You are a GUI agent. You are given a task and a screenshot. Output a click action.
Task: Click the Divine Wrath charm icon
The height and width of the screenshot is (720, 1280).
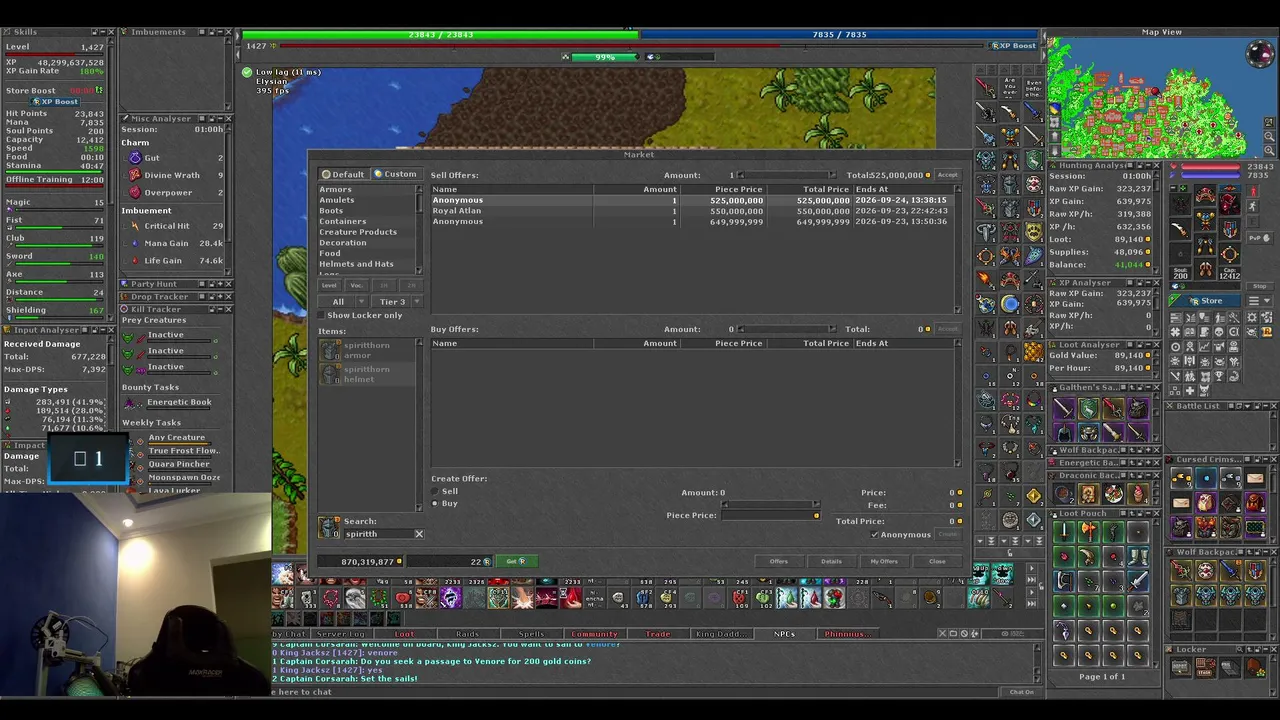tap(135, 175)
